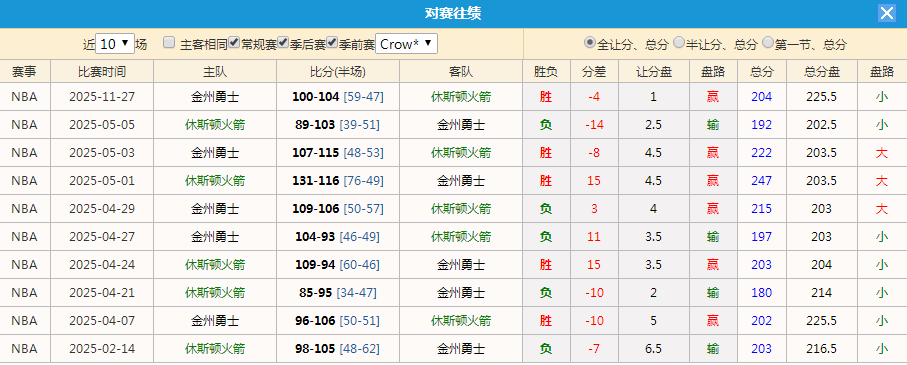This screenshot has width=907, height=365.
Task: Open the 100-104 score on 2025-11-27
Action: pyautogui.click(x=315, y=97)
